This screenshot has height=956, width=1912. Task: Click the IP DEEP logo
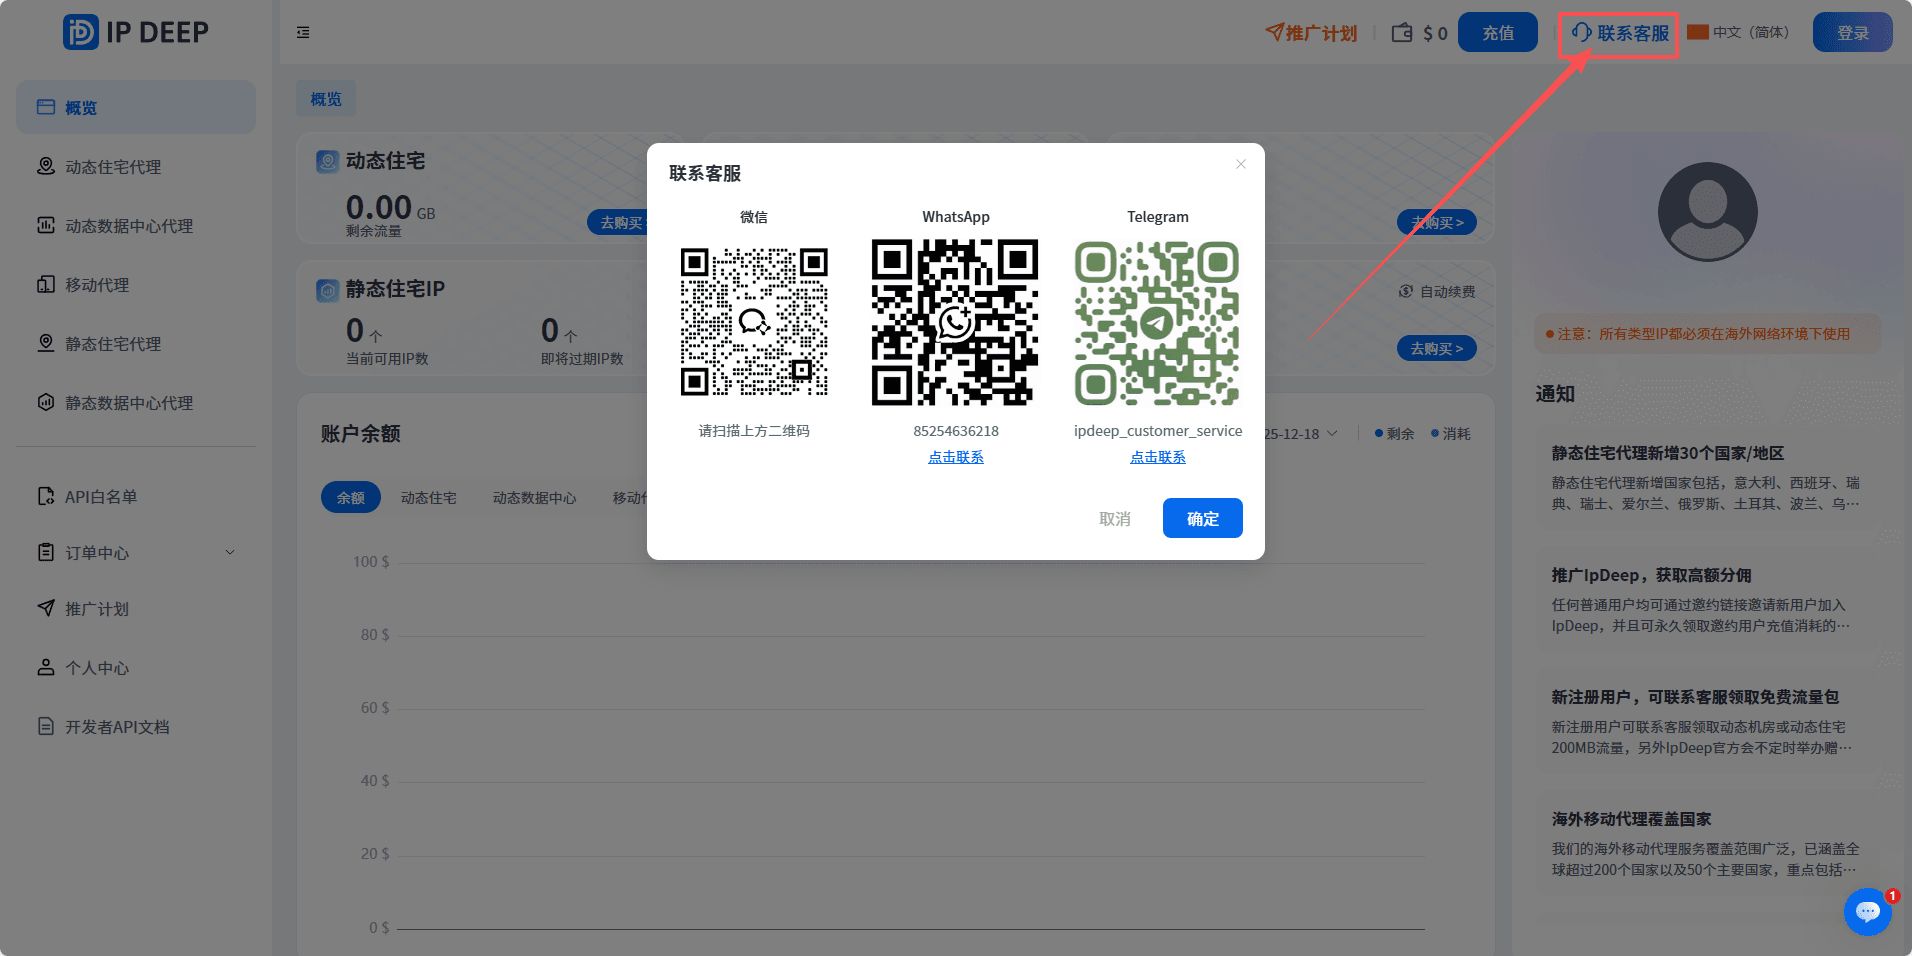[x=135, y=32]
